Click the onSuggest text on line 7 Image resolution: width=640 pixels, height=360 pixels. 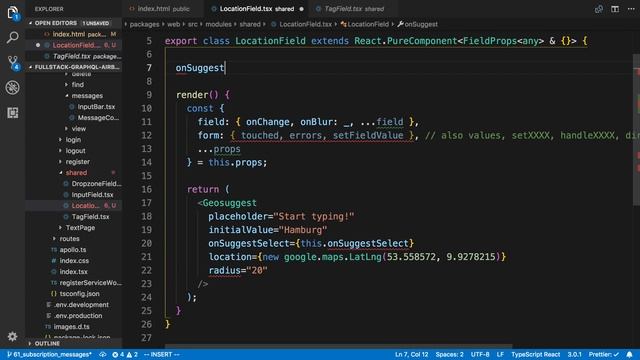coord(200,68)
